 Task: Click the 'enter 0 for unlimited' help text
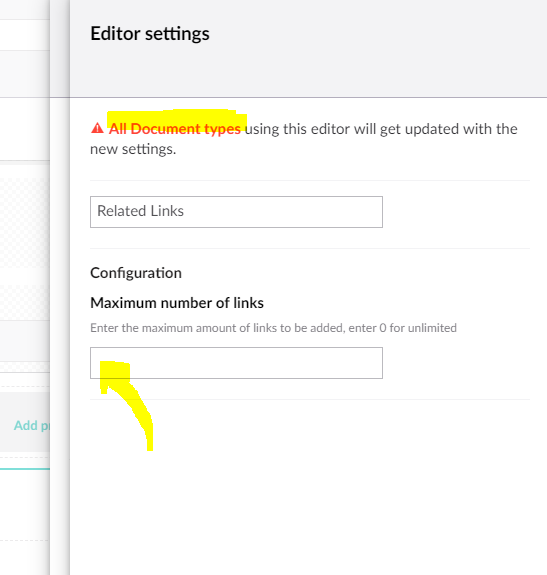tap(403, 328)
